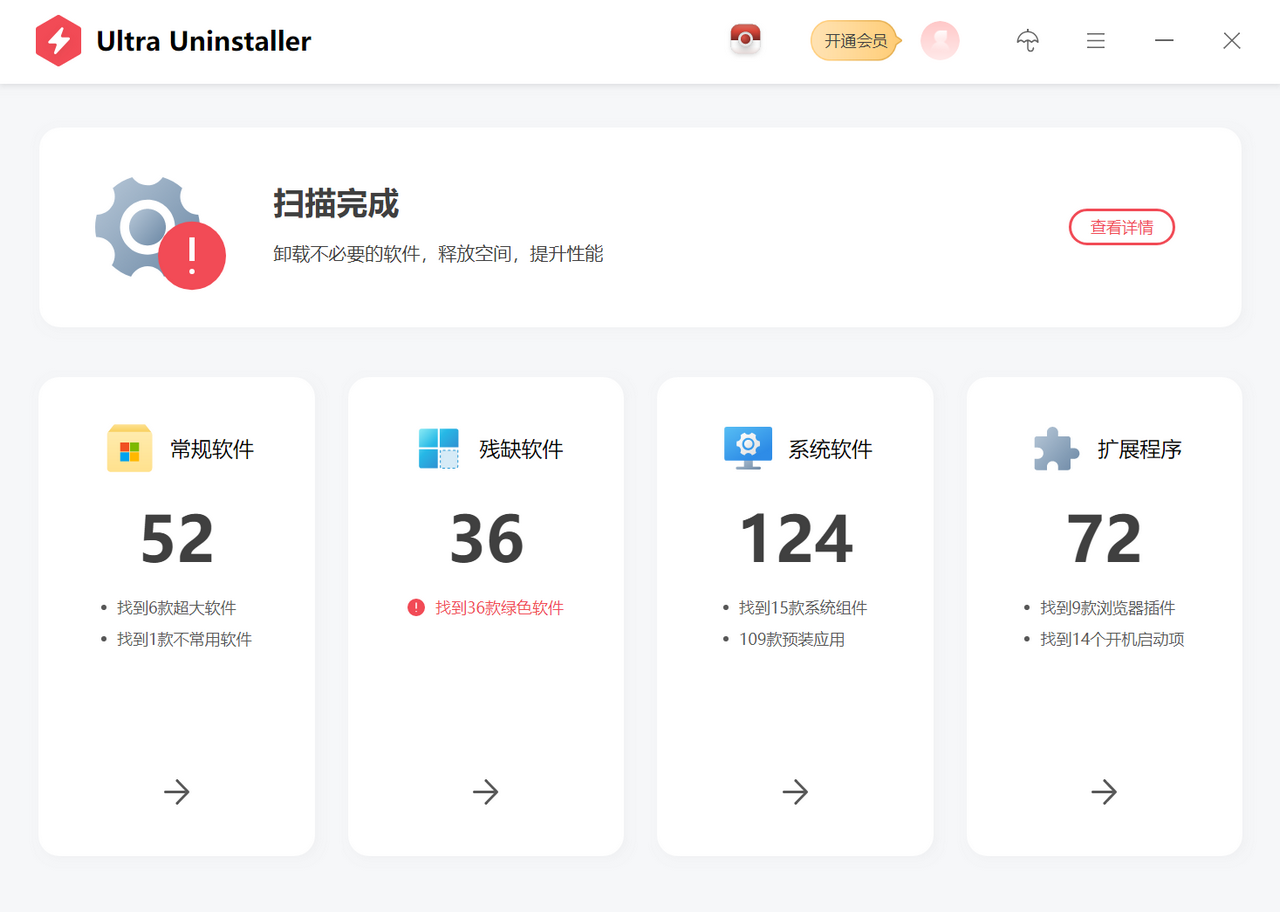Click the 常规软件 colorful folder icon
1280x912 pixels.
[129, 448]
